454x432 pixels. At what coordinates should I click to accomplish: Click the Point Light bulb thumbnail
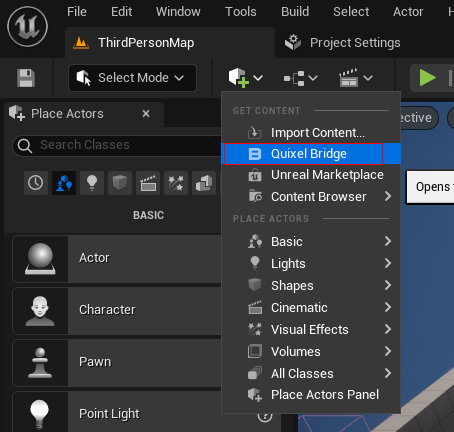tap(40, 413)
